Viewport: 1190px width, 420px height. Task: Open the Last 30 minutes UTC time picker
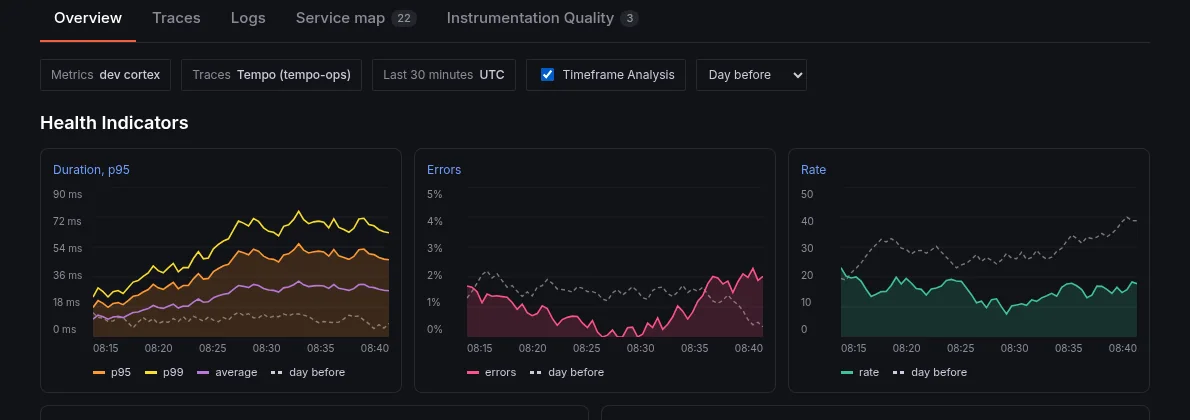444,75
